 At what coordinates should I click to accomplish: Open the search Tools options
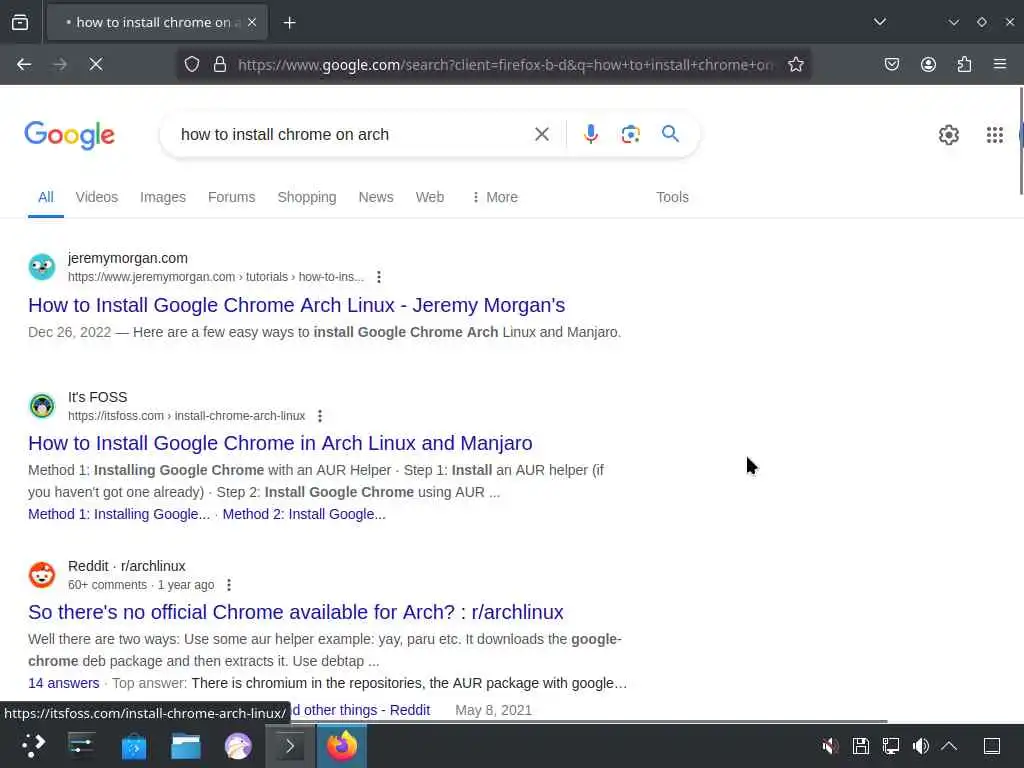[672, 197]
